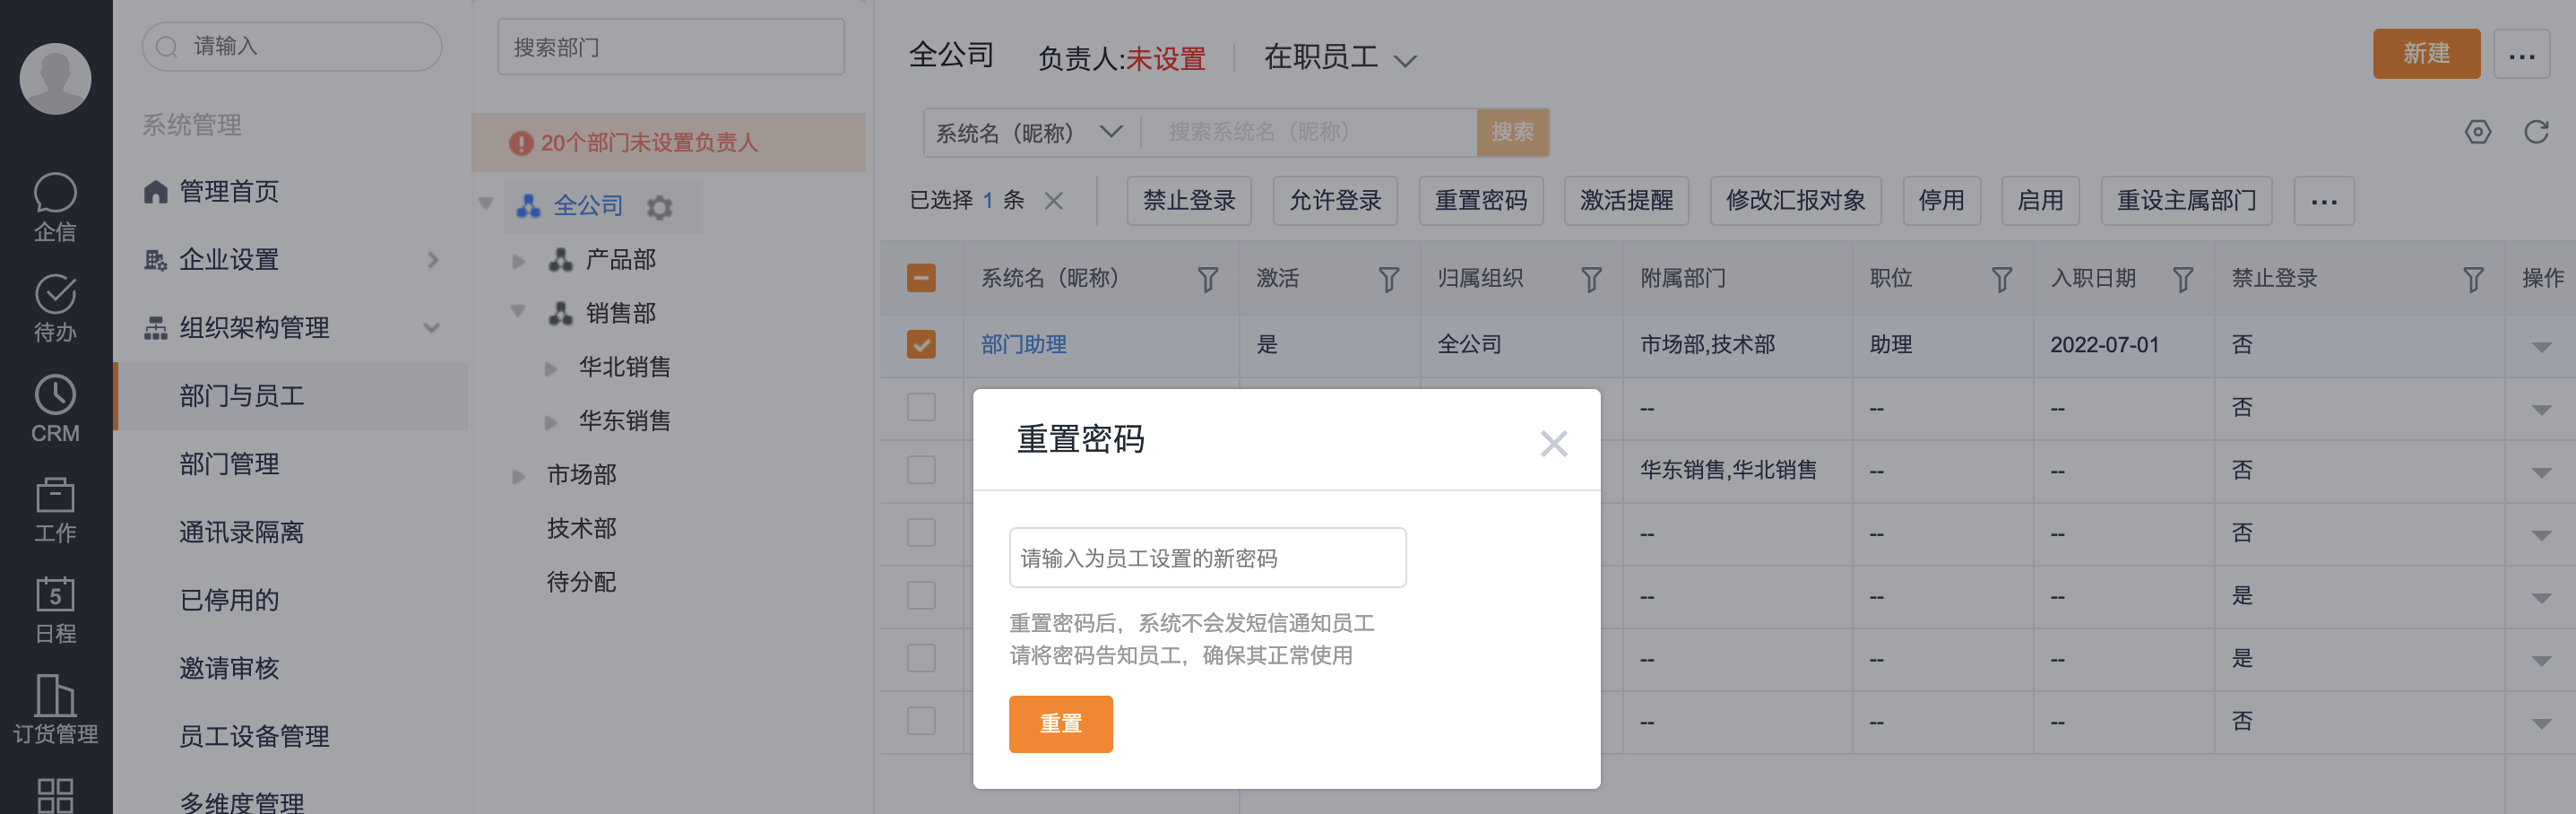The image size is (2576, 814).
Task: Click the 停用 button
Action: pyautogui.click(x=1941, y=201)
